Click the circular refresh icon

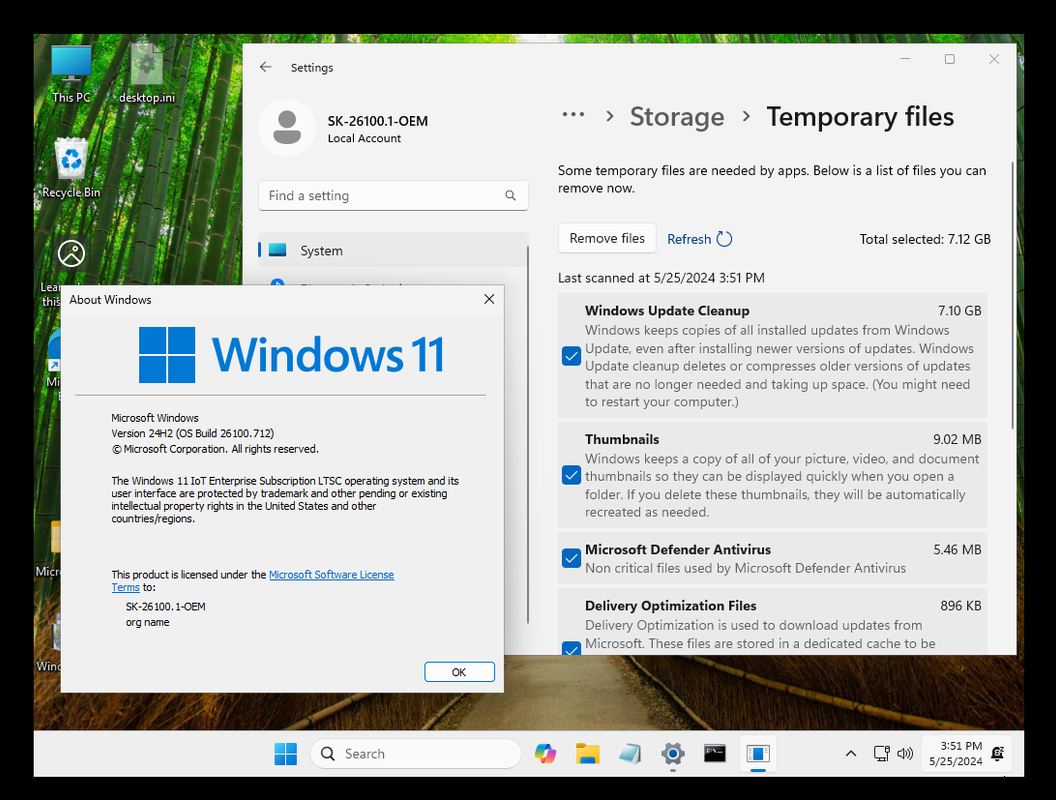tap(724, 239)
